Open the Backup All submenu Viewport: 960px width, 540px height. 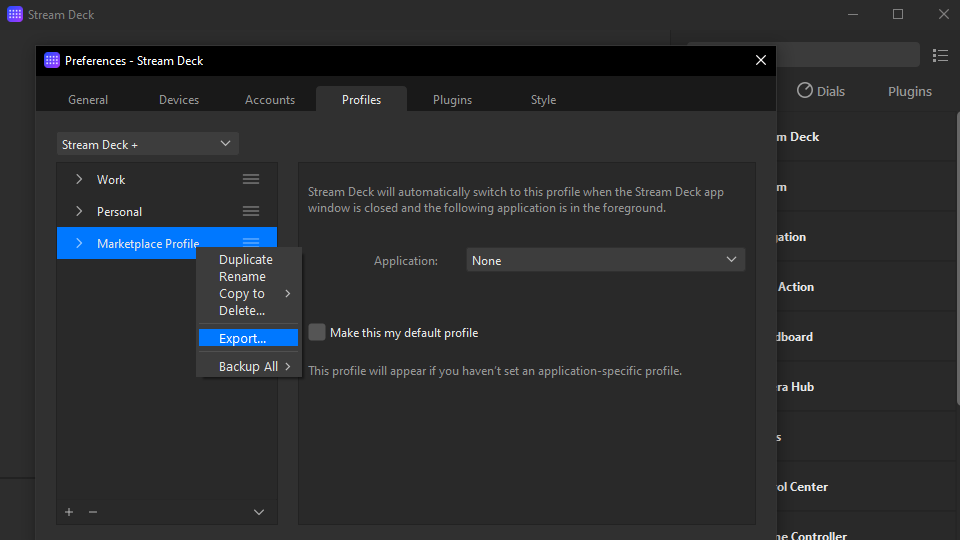[249, 366]
